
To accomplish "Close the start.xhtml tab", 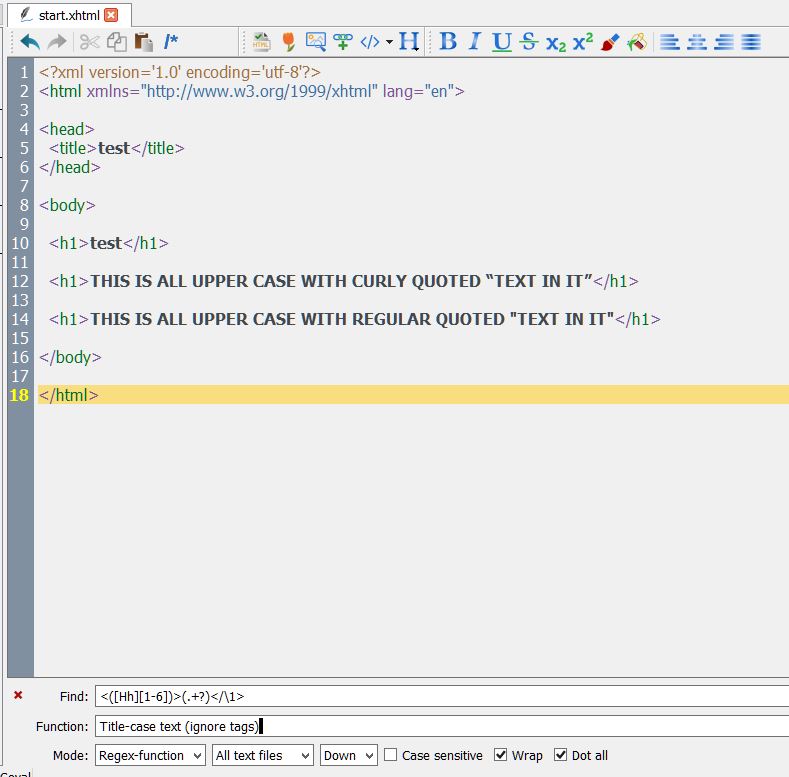I will click(111, 15).
